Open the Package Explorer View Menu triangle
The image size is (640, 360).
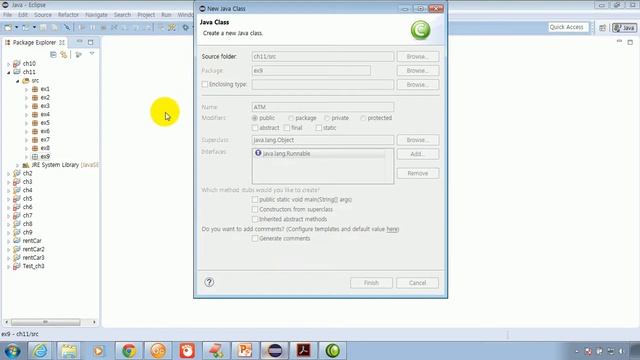tap(92, 54)
